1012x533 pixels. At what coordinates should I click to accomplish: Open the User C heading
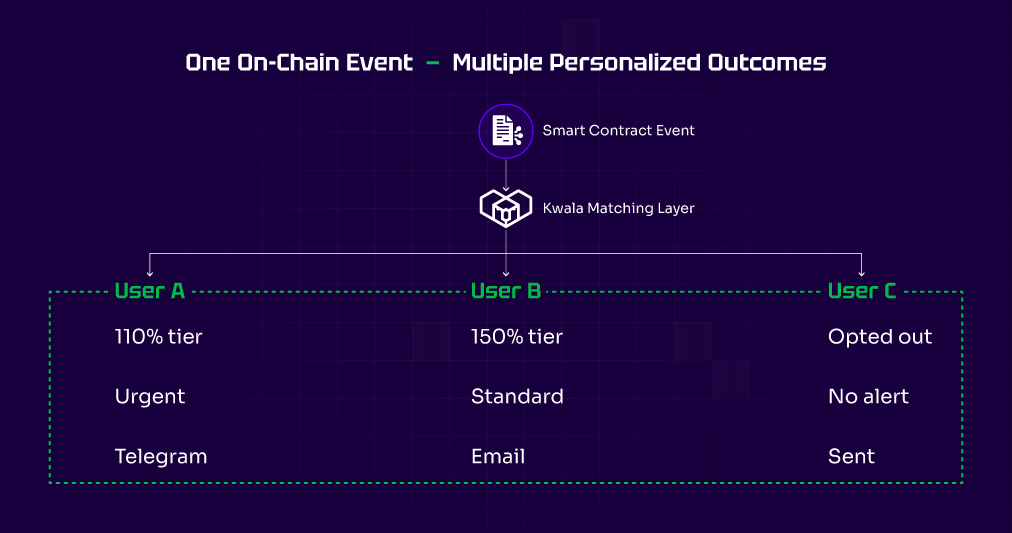[862, 291]
